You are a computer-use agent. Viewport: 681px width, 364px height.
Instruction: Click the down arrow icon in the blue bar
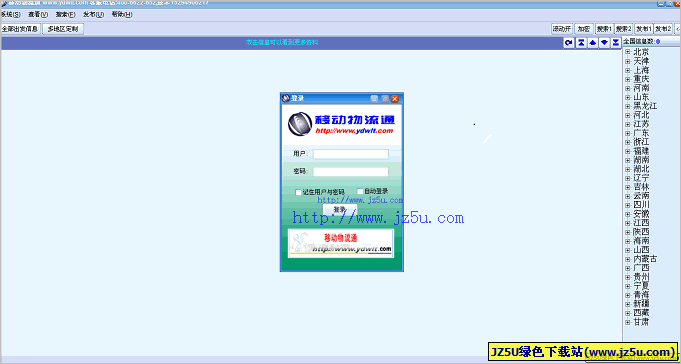tap(604, 43)
